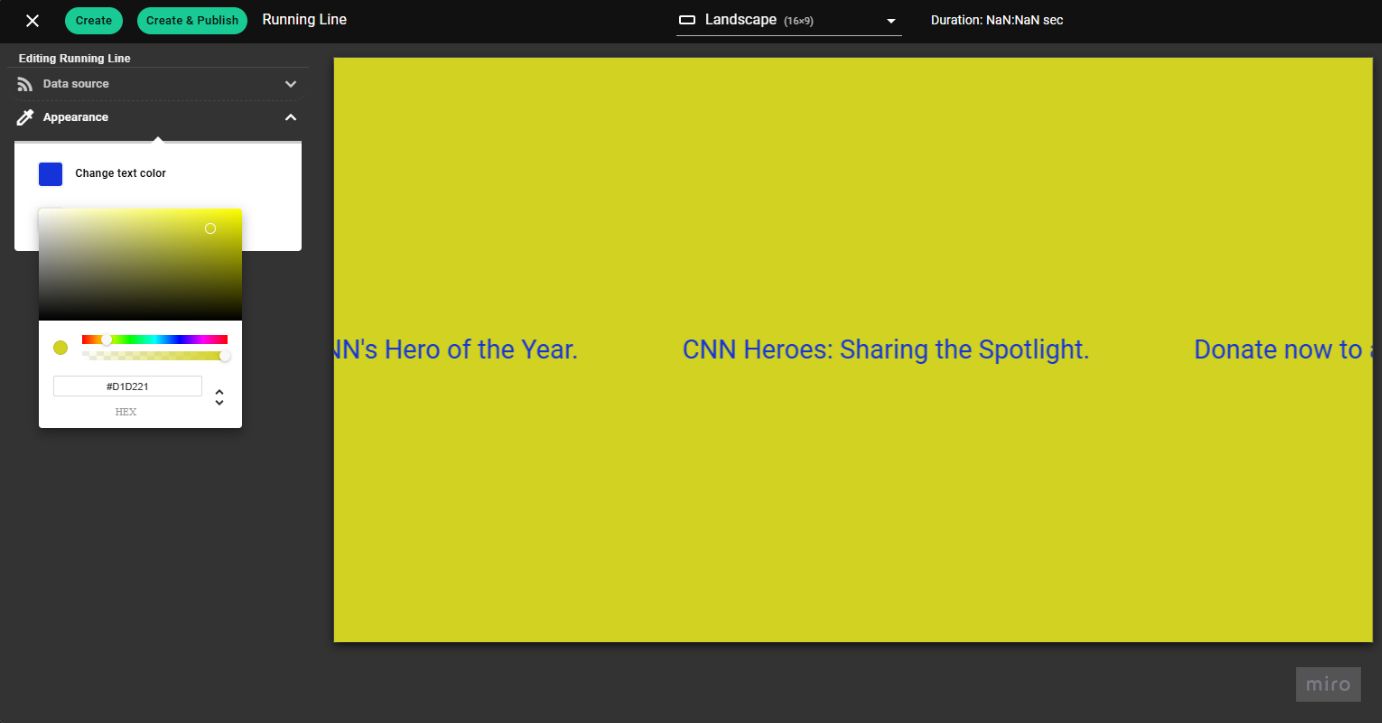Click the opacity alpha slider

[x=155, y=356]
